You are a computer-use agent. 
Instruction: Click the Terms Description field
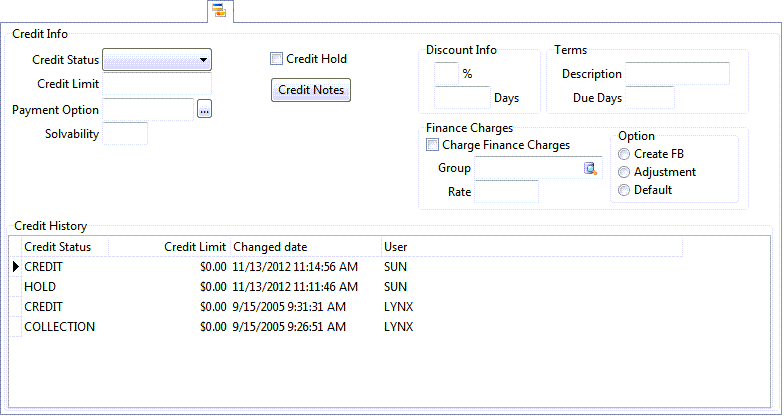677,74
